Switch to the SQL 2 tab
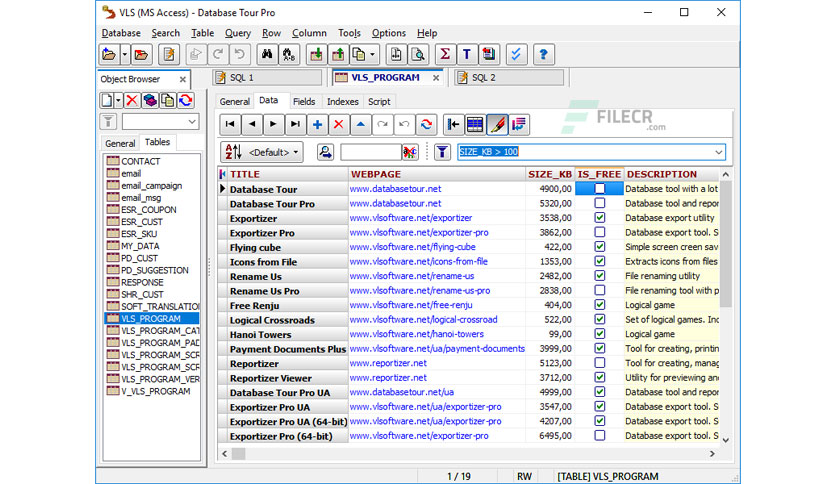The width and height of the screenshot is (836, 484). point(509,77)
